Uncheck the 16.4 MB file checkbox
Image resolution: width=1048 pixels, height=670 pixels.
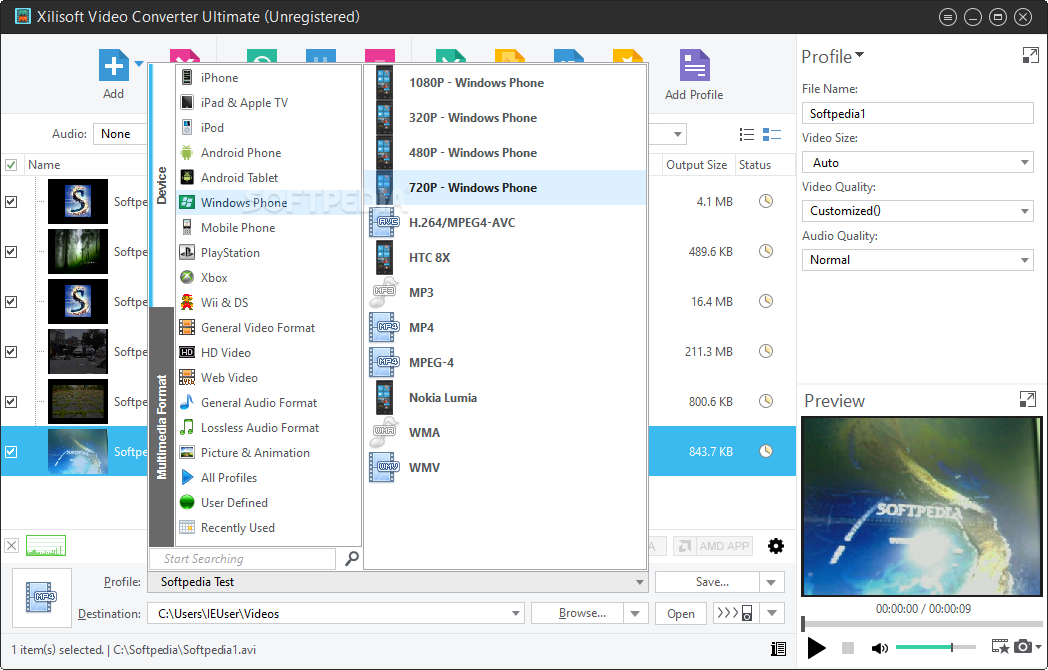coord(11,302)
